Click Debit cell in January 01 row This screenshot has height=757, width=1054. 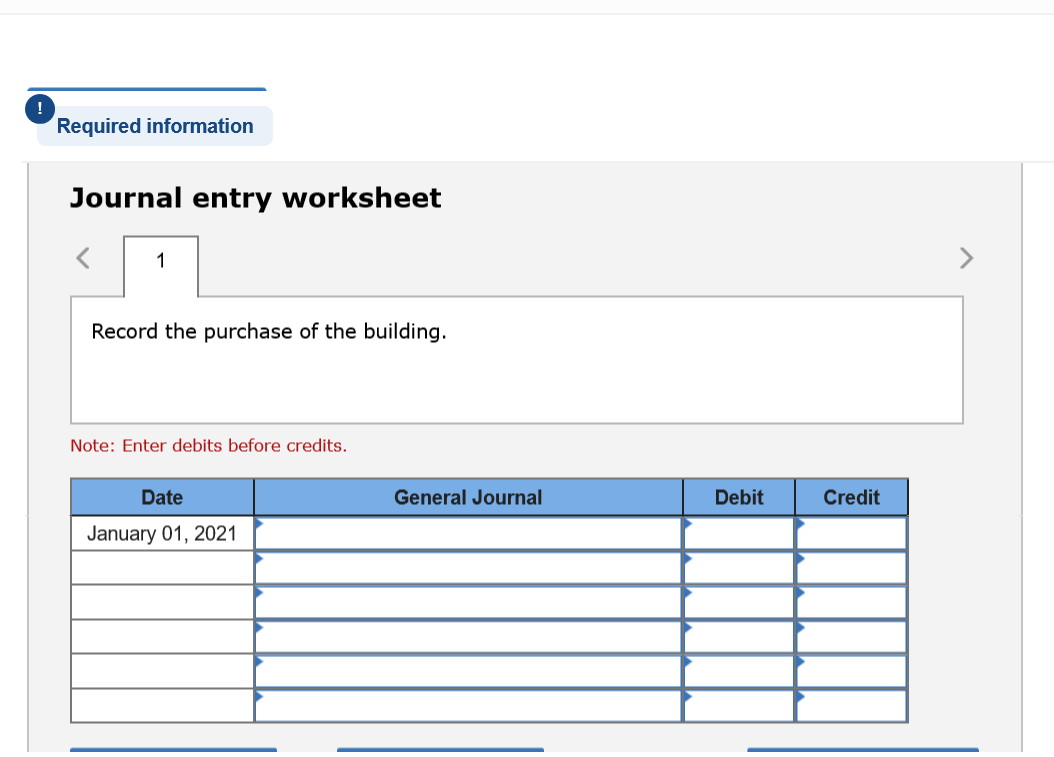click(739, 533)
